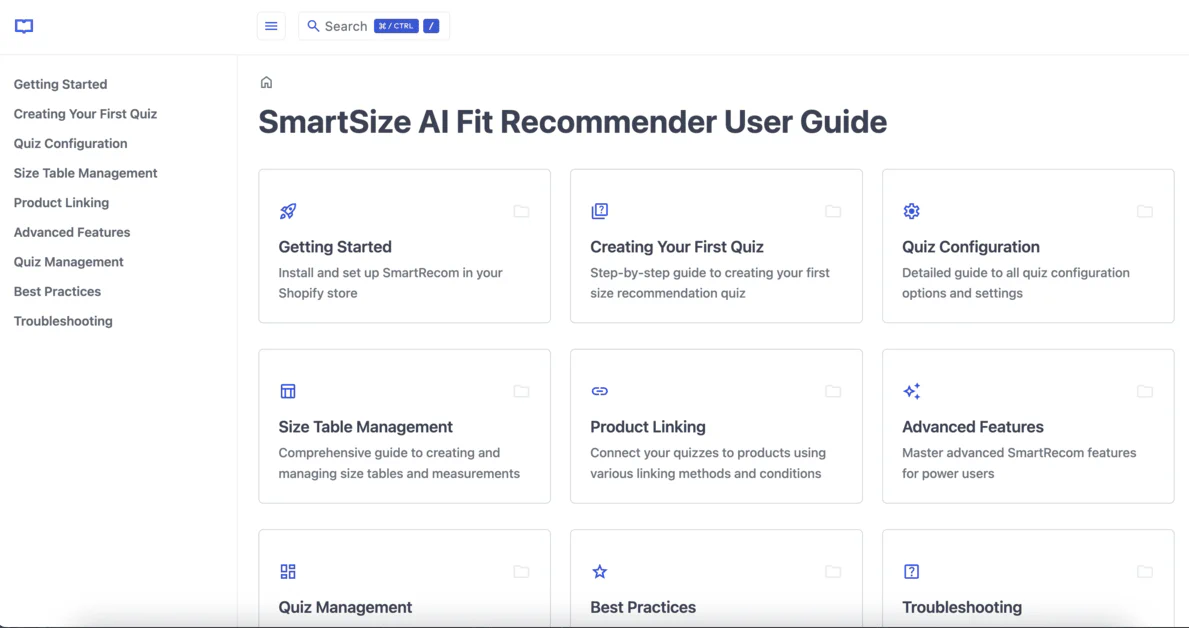Open the Best Practices card title
This screenshot has height=628, width=1189.
tap(643, 608)
